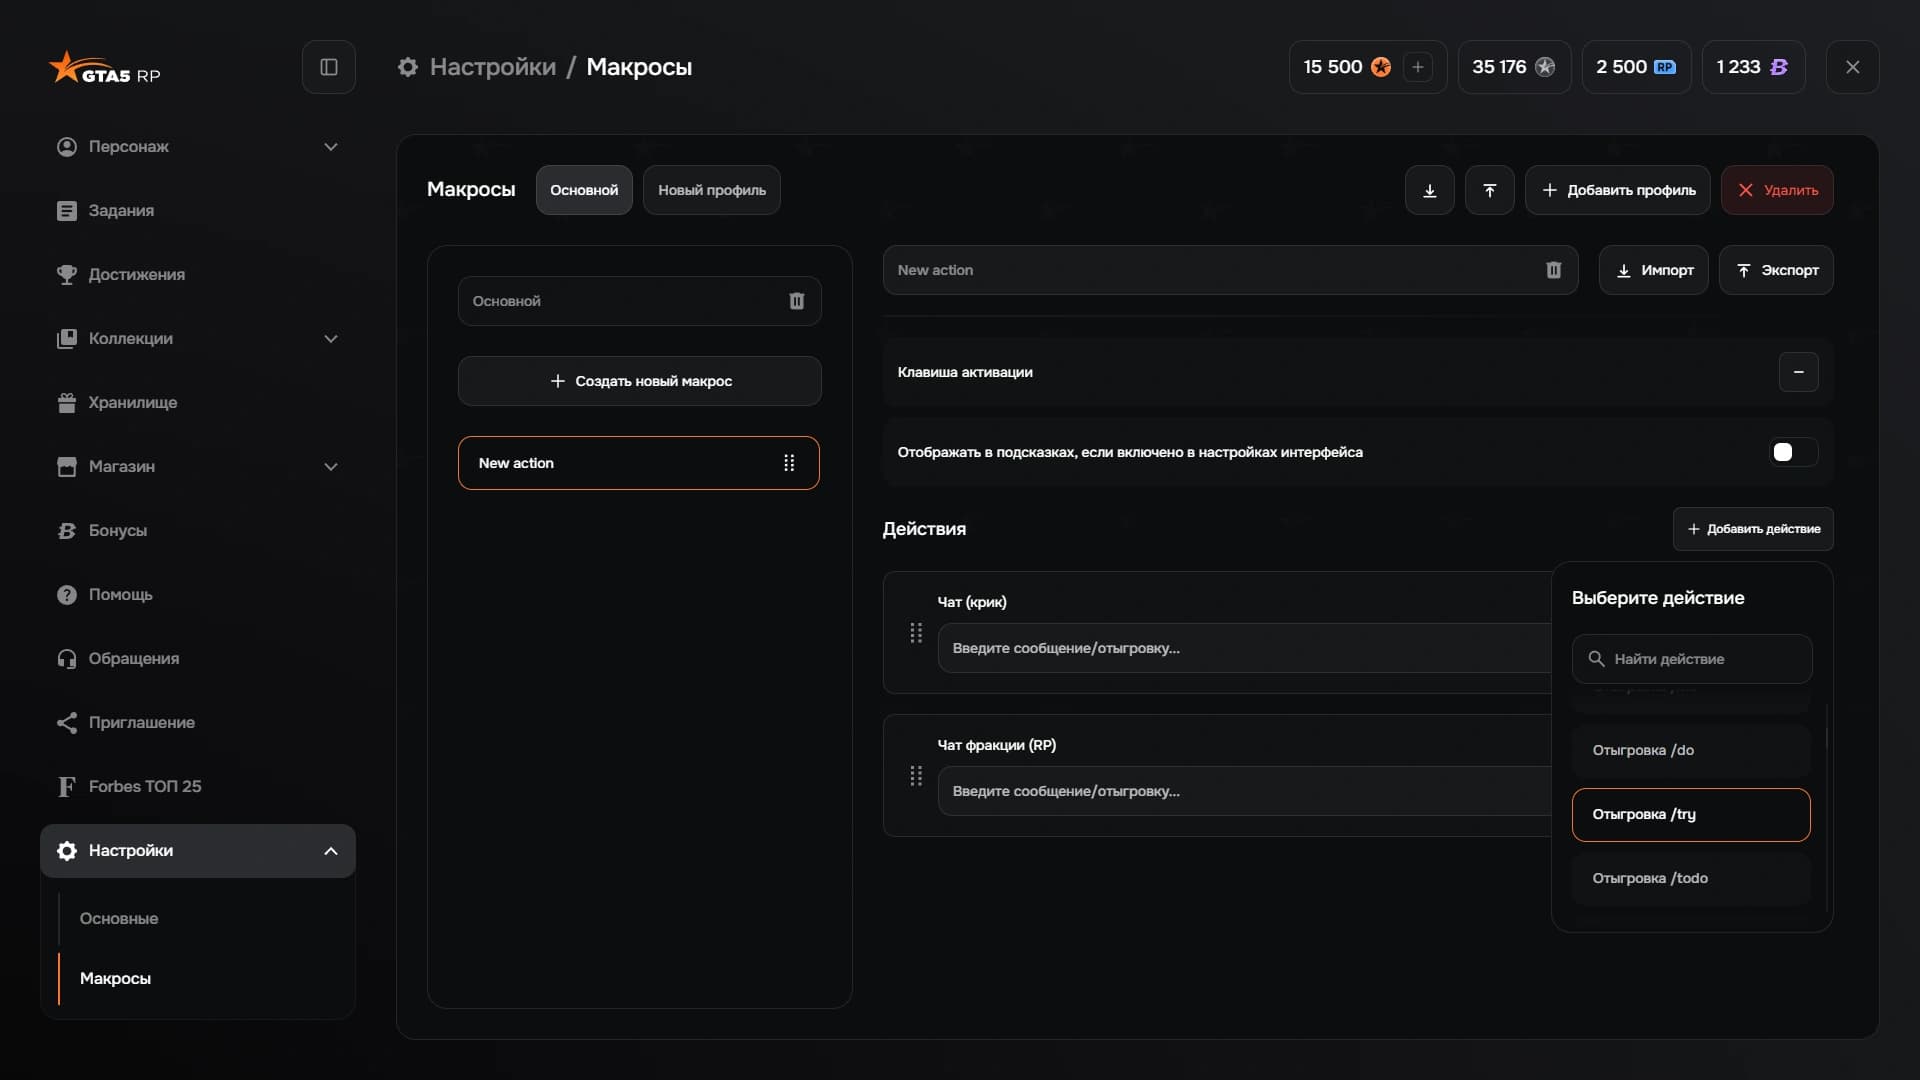
Task: Select Отыгровка /try action from list
Action: 1691,815
